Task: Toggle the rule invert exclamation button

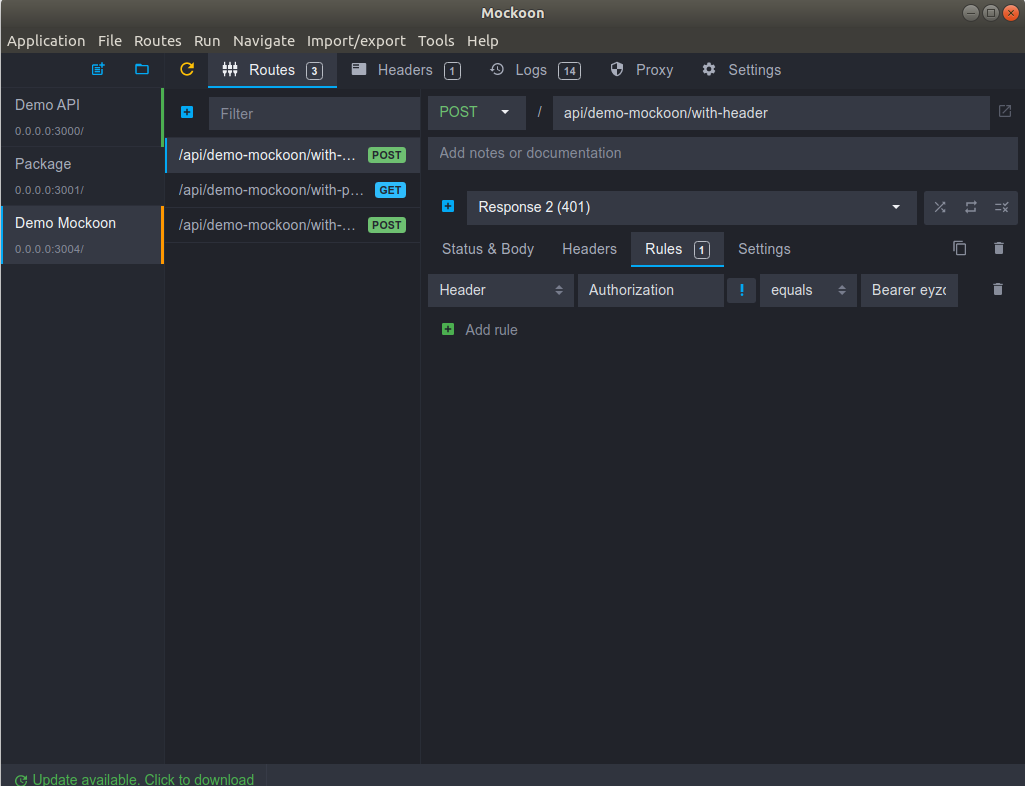Action: click(x=741, y=290)
